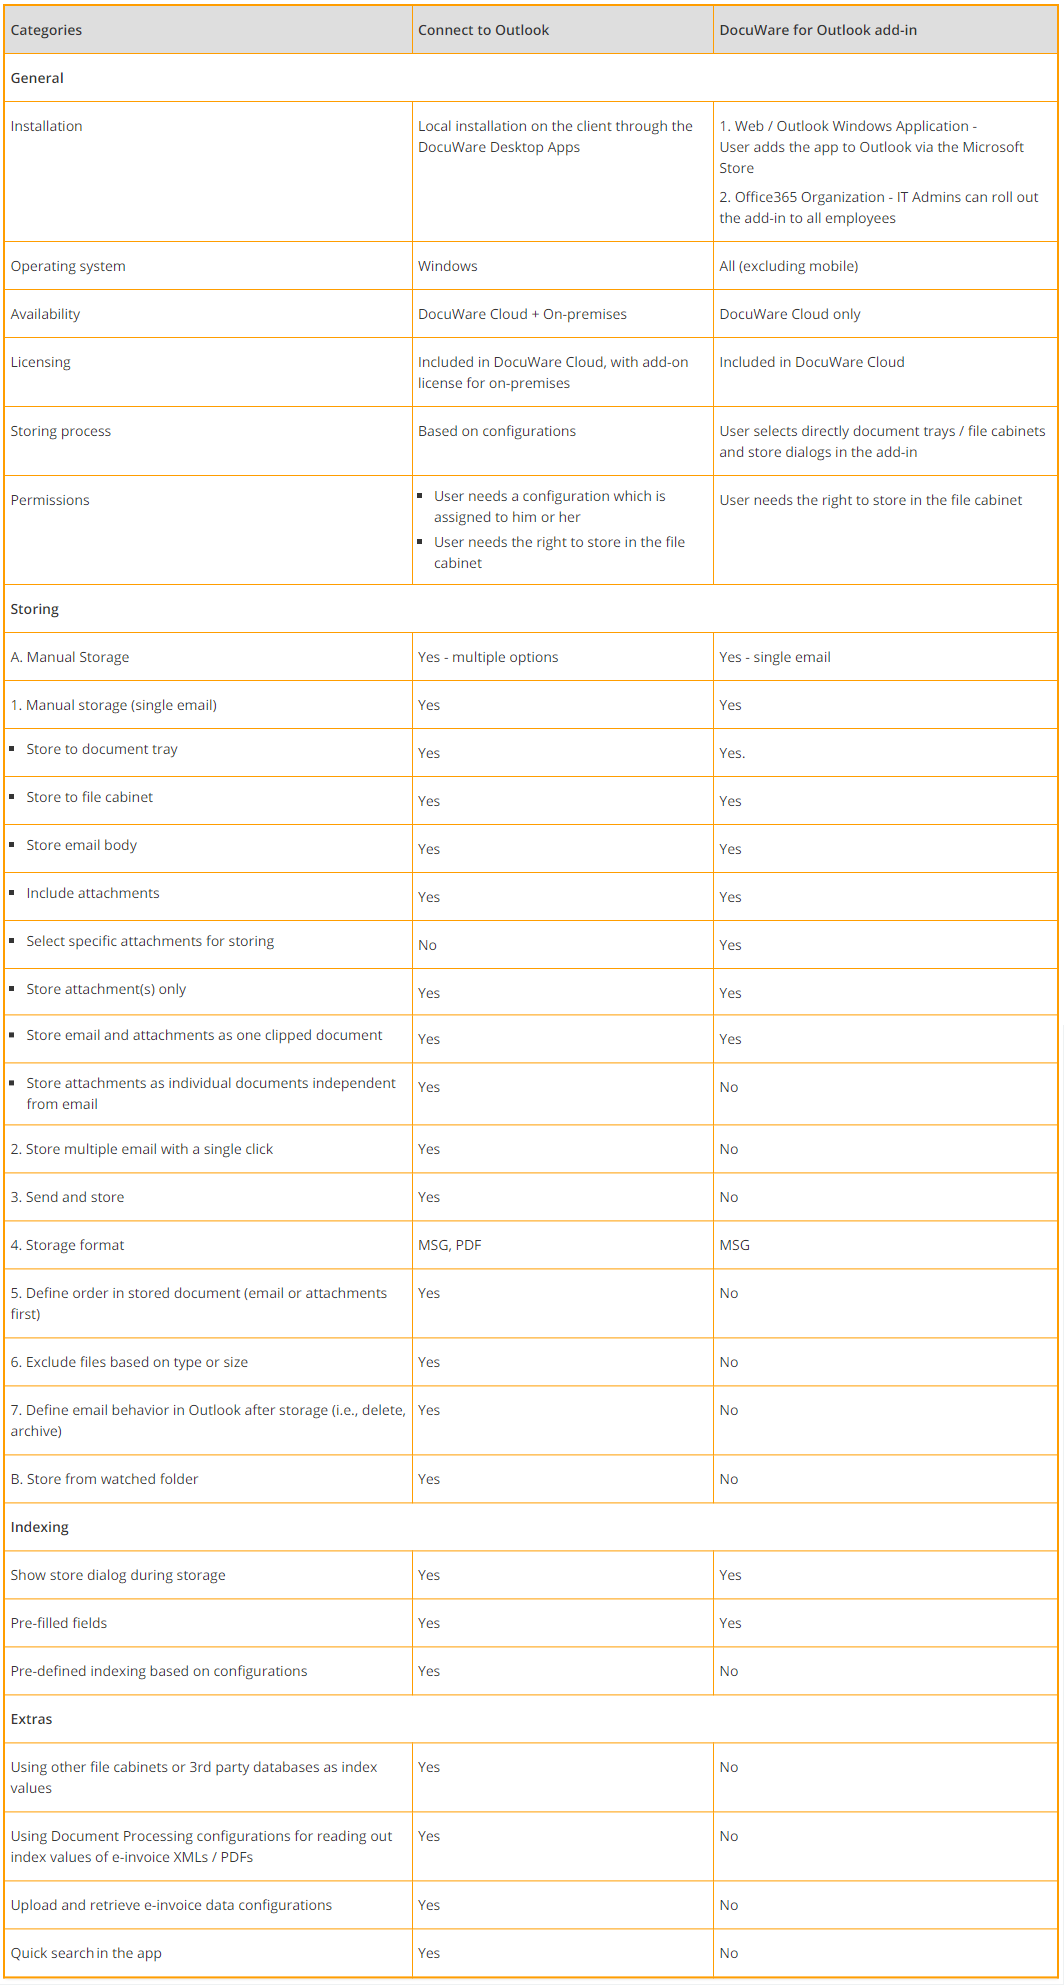Select the General section heading
1064x1985 pixels.
click(37, 78)
